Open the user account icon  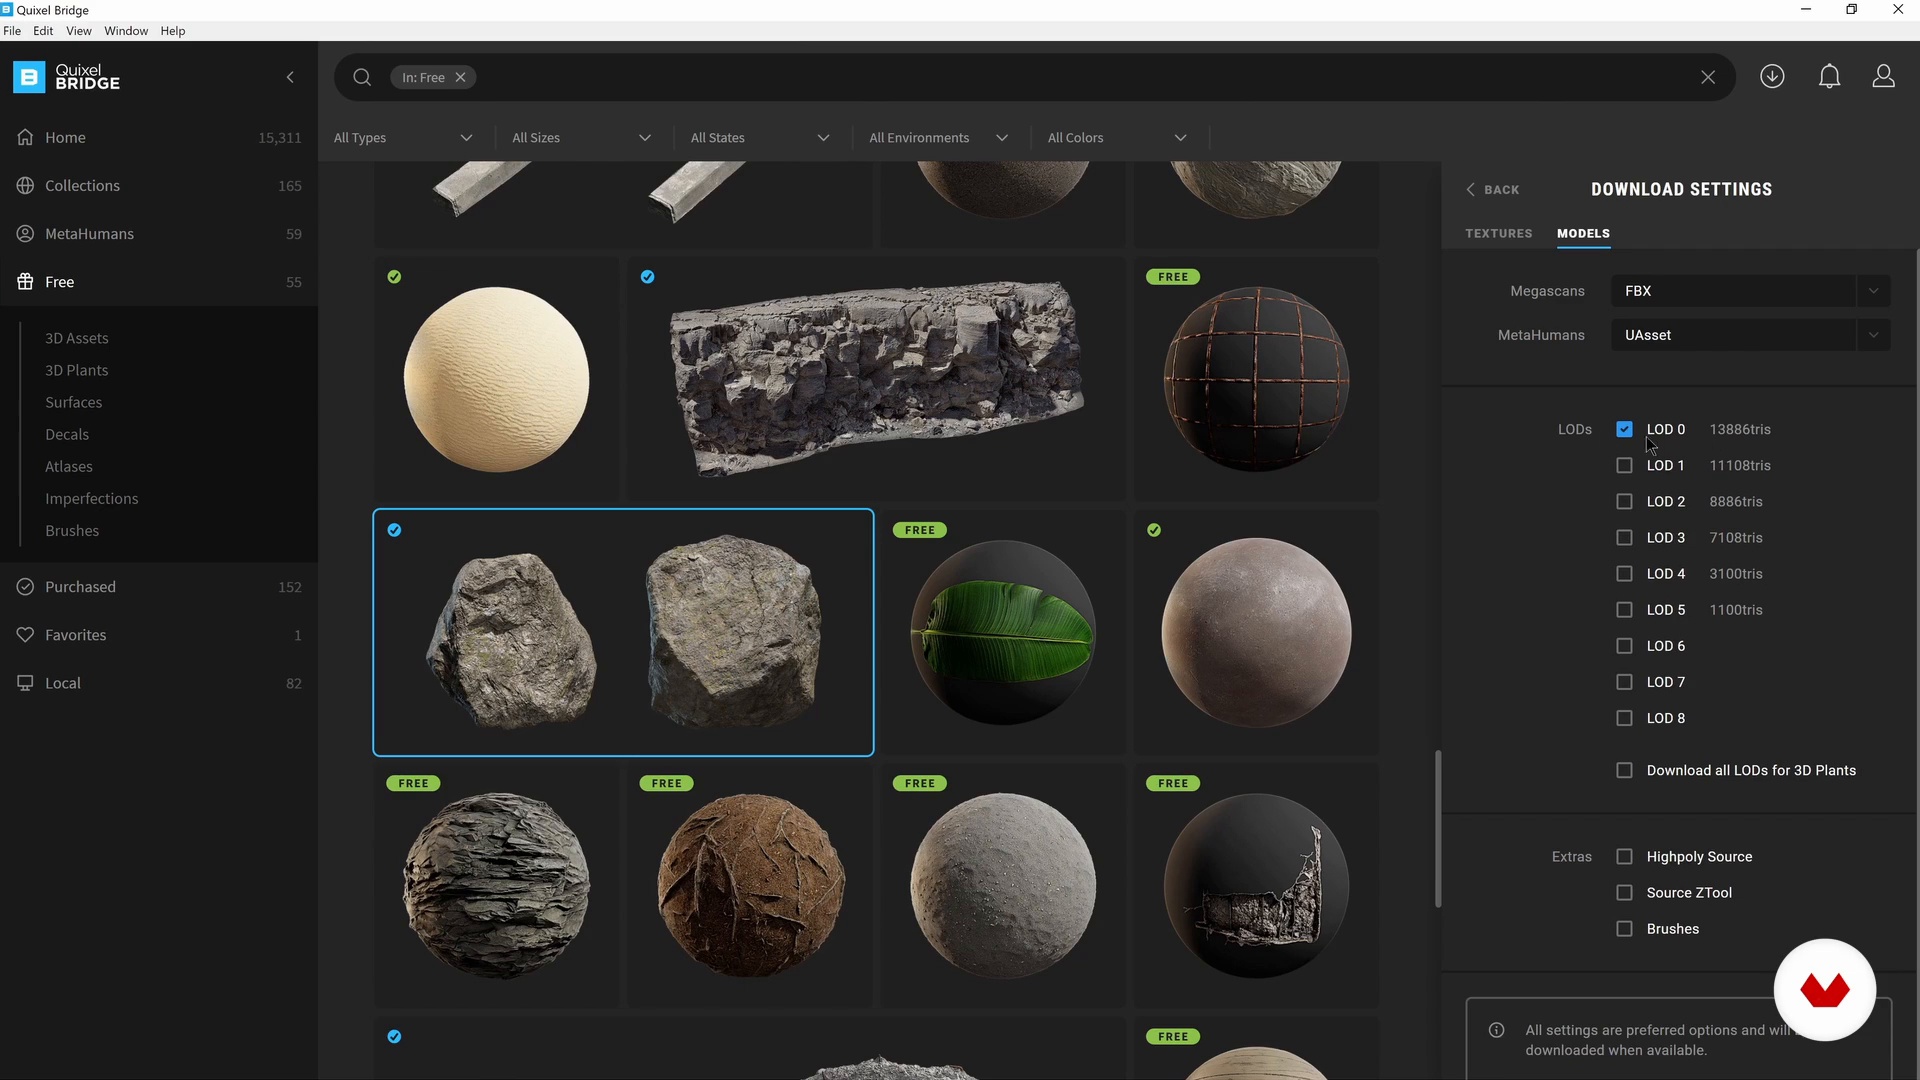tap(1883, 76)
